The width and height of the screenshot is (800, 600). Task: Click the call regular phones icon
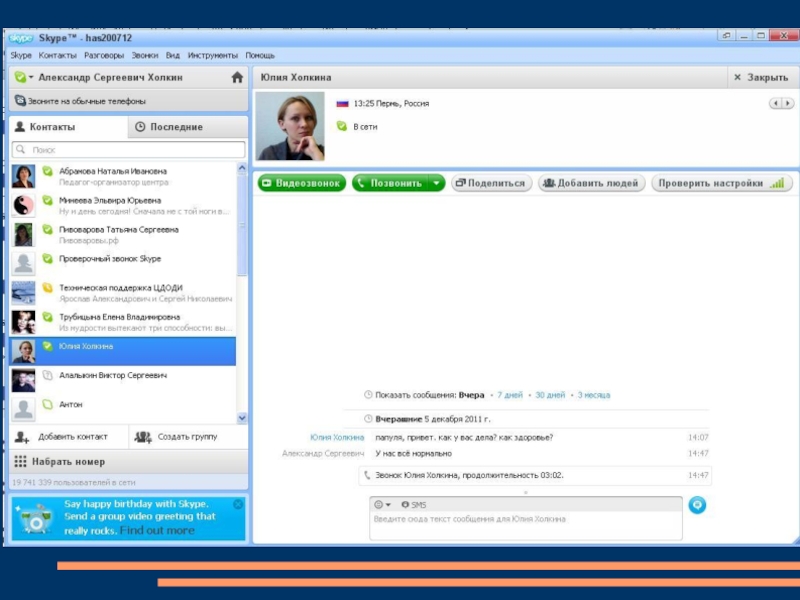(x=20, y=101)
